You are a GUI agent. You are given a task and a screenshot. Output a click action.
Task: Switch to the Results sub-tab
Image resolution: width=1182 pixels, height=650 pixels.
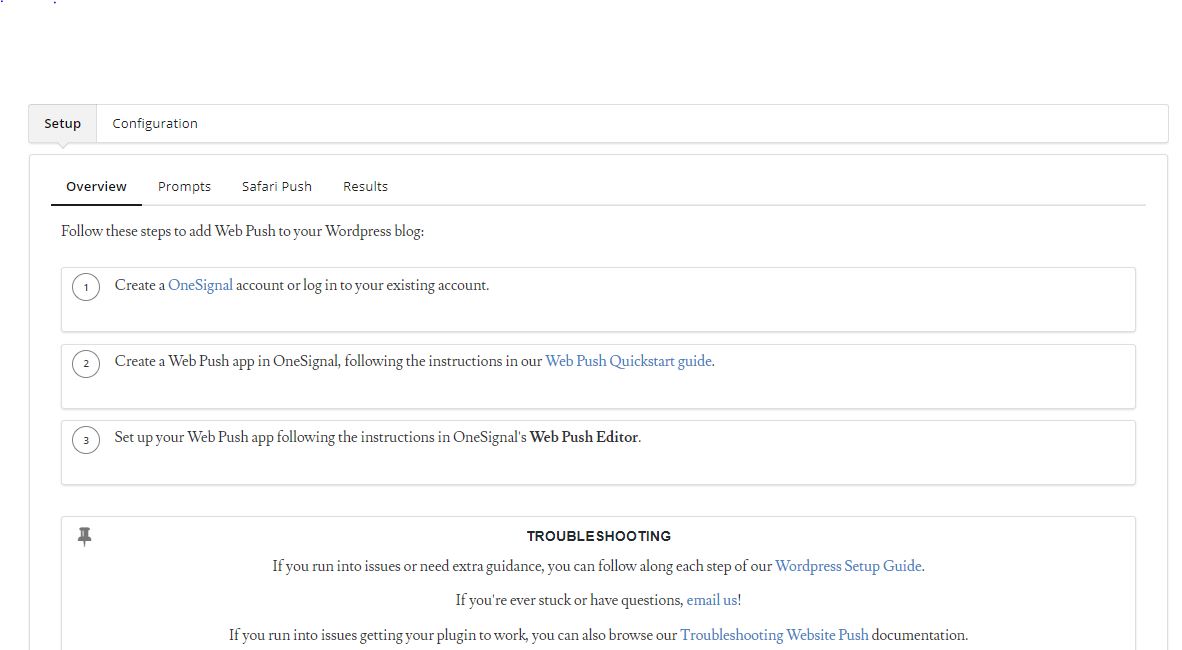point(365,186)
